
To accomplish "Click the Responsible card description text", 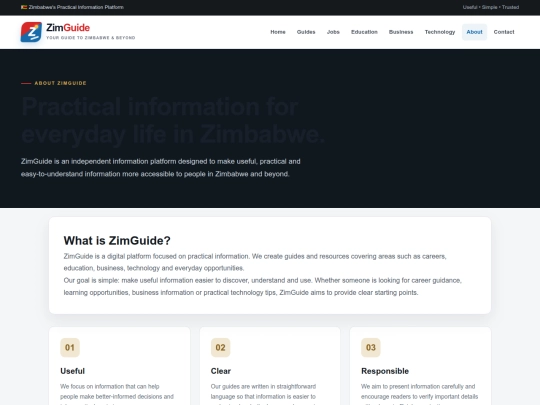I will coord(419,394).
